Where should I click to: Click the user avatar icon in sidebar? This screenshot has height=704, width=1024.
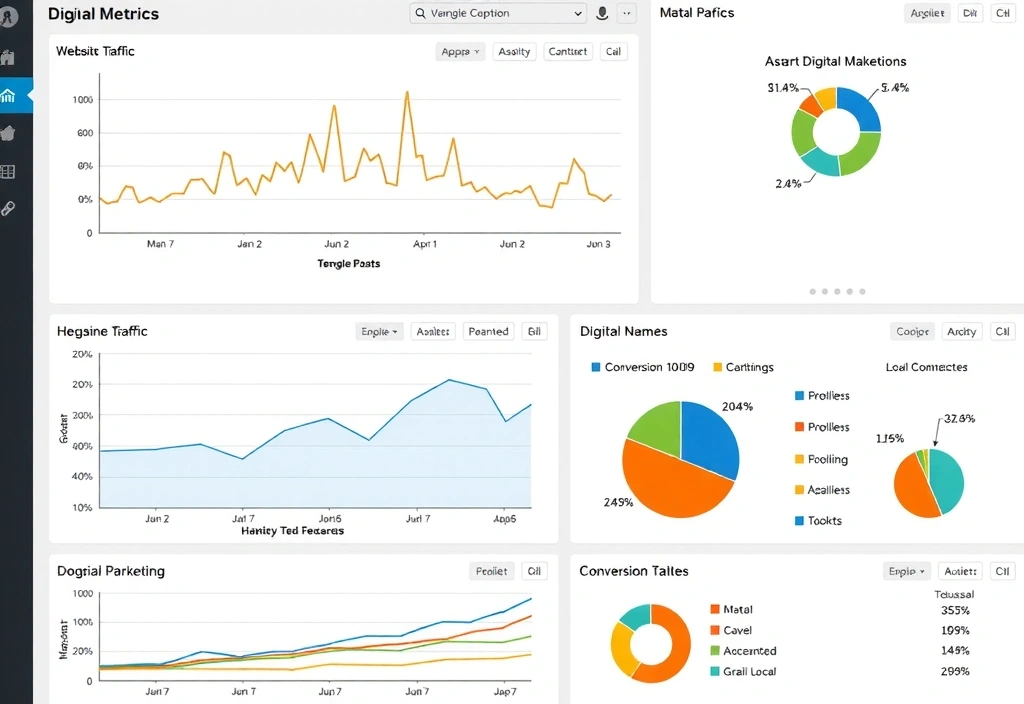(x=10, y=16)
